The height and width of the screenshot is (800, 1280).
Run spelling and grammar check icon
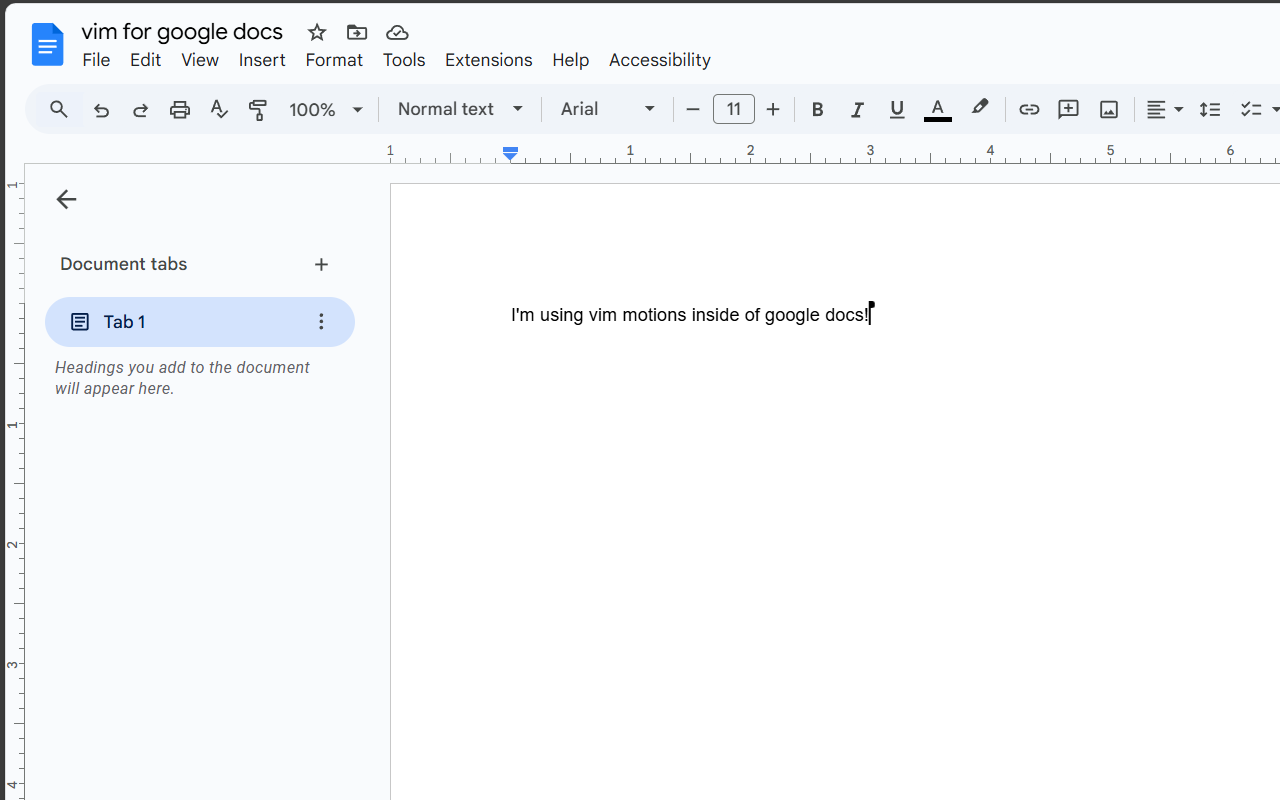point(219,110)
